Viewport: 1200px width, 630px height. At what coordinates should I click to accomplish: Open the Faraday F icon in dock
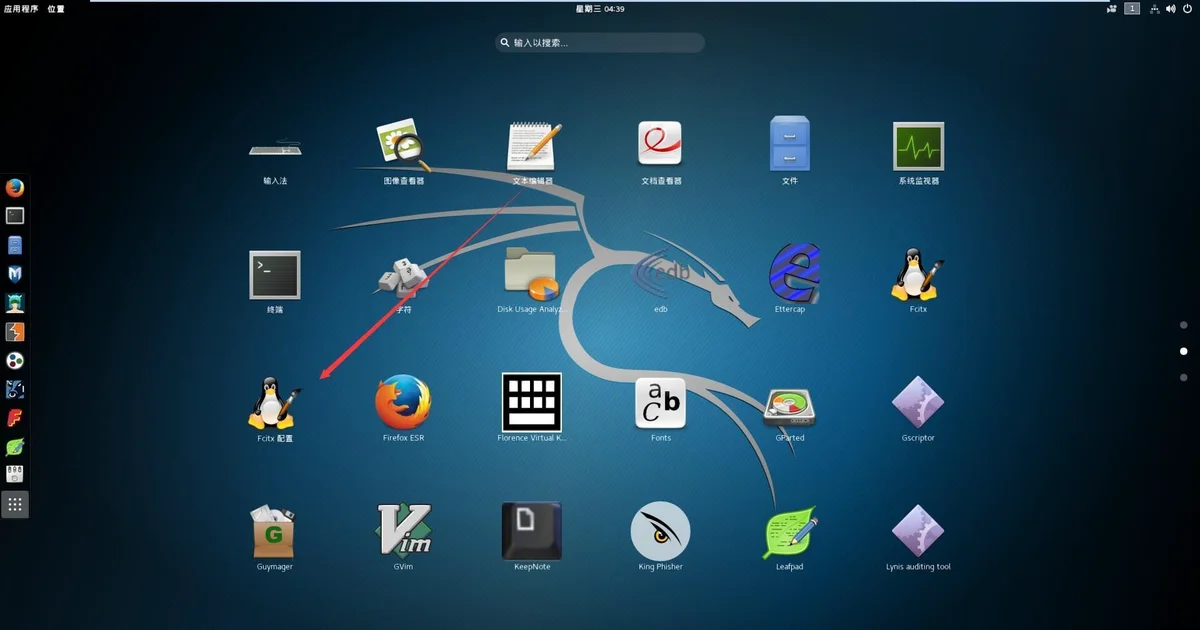[14, 417]
